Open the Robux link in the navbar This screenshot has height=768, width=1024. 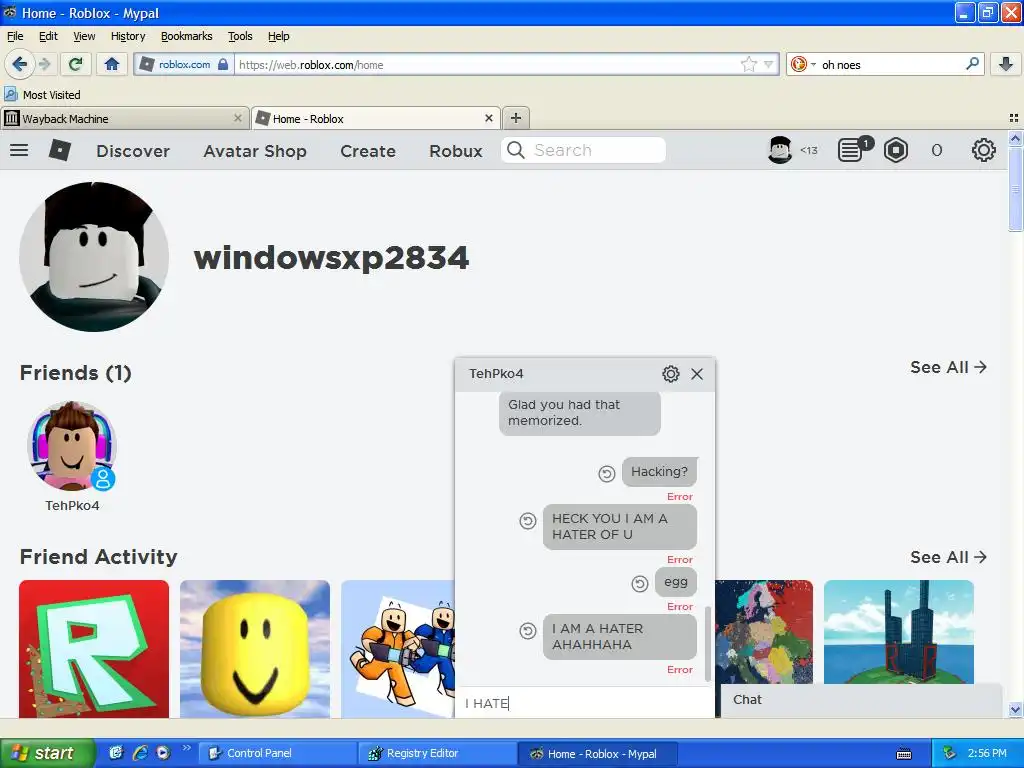[456, 151]
